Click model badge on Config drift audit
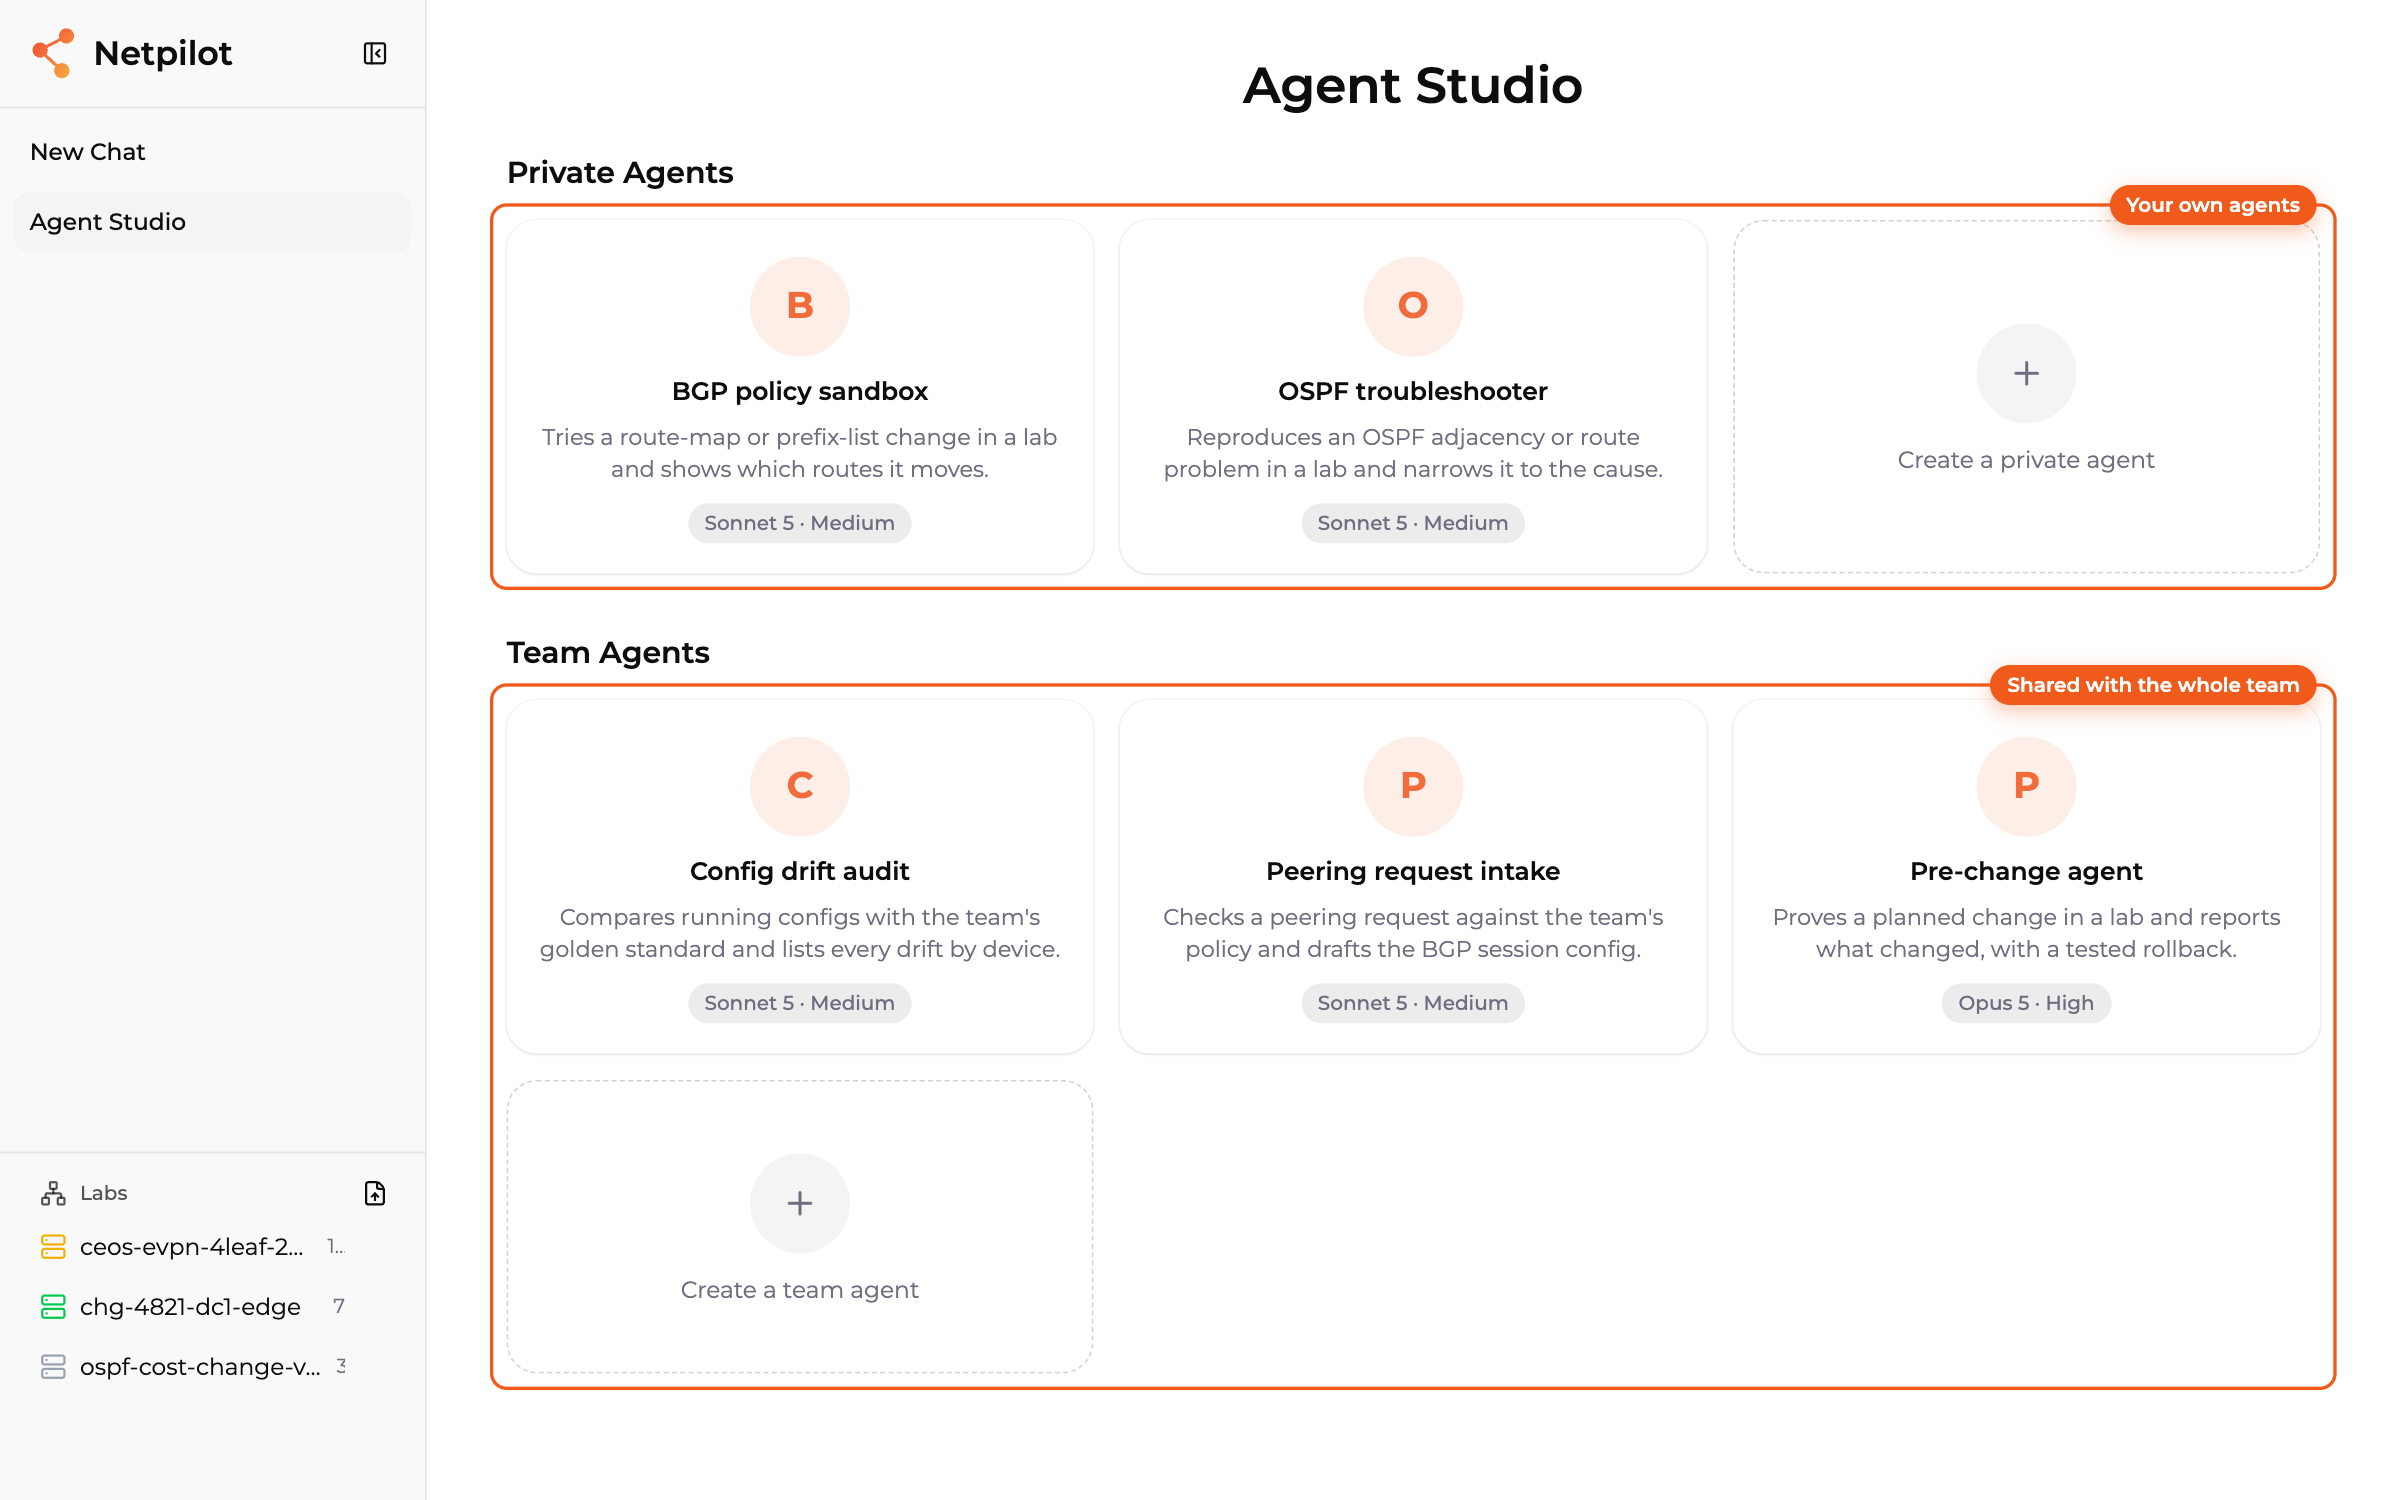 tap(800, 1003)
